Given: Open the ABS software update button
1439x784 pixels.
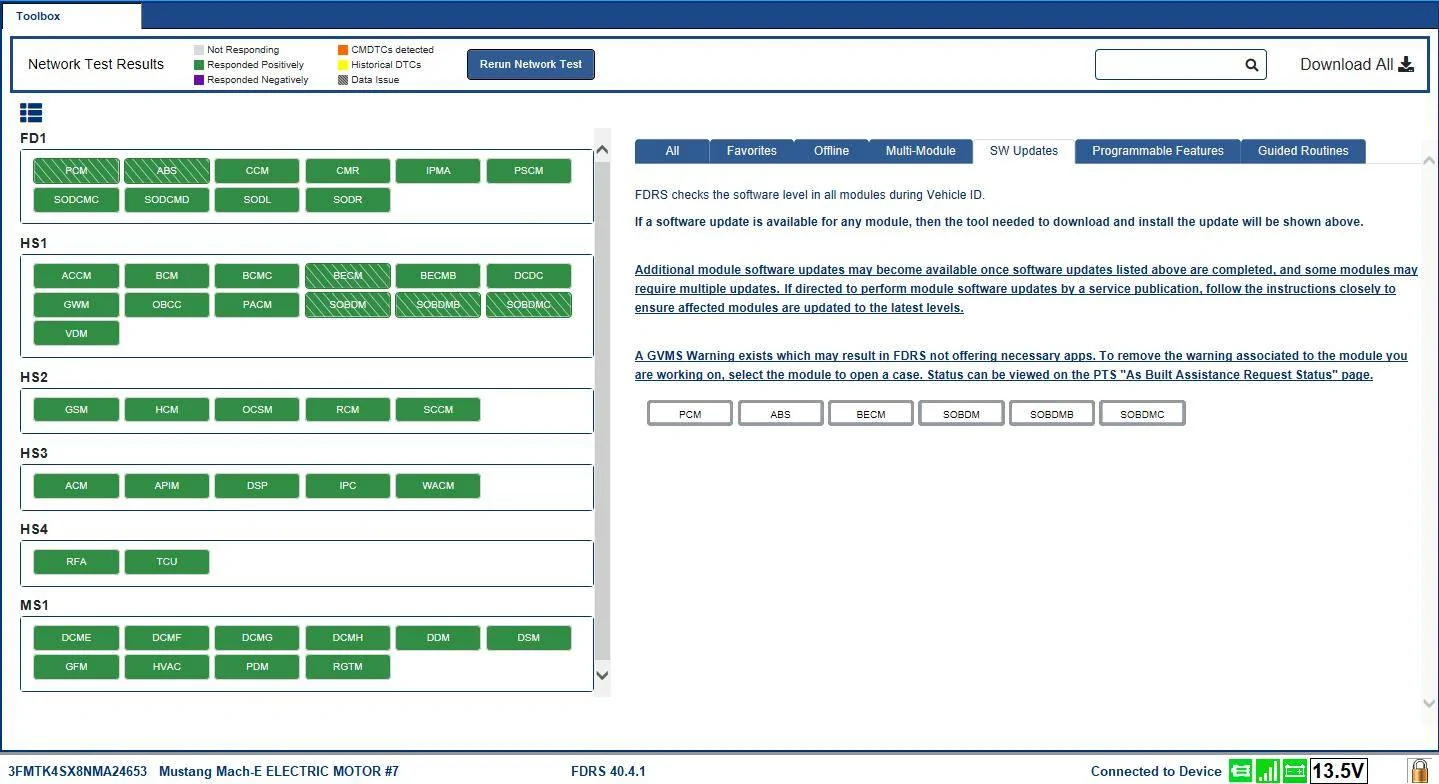Looking at the screenshot, I should coord(780,414).
